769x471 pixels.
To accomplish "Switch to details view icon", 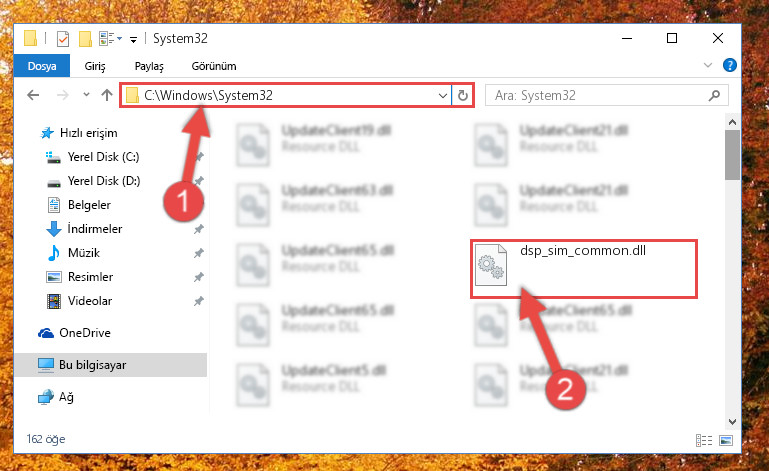I will point(704,440).
